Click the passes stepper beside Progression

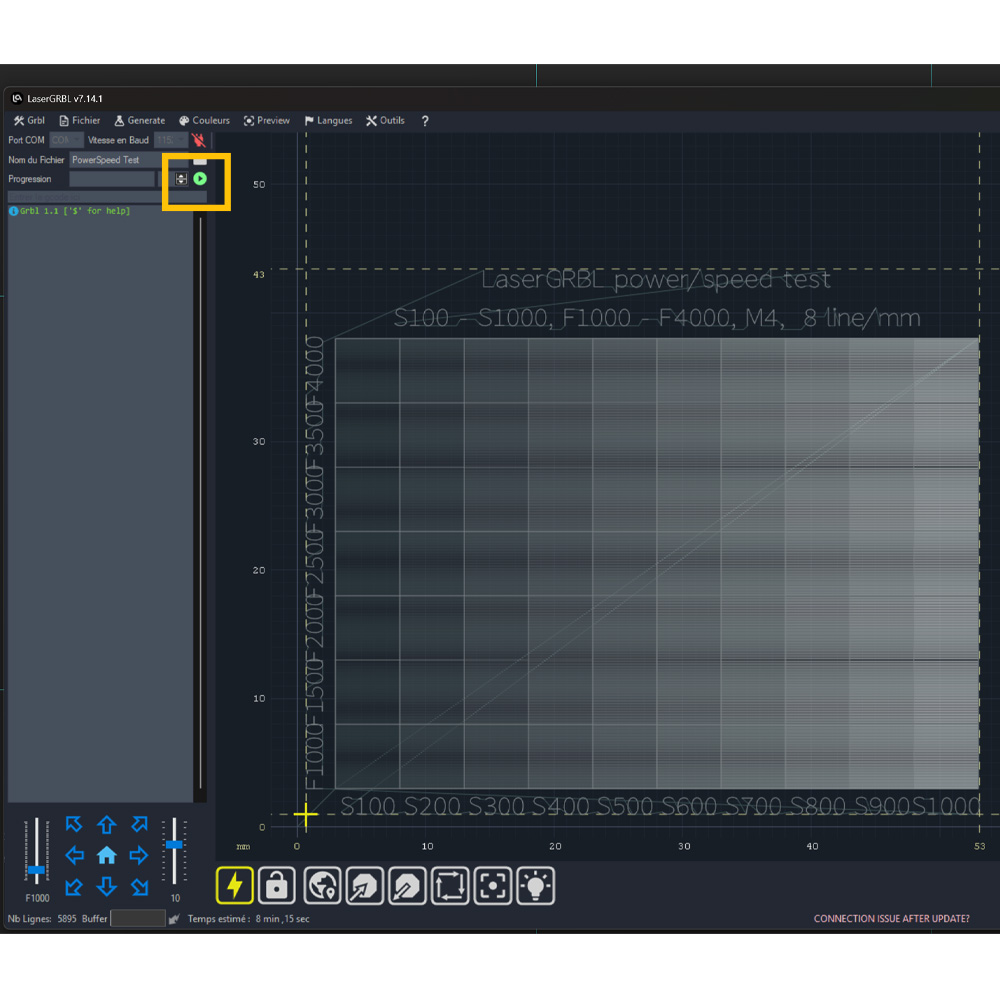[181, 179]
